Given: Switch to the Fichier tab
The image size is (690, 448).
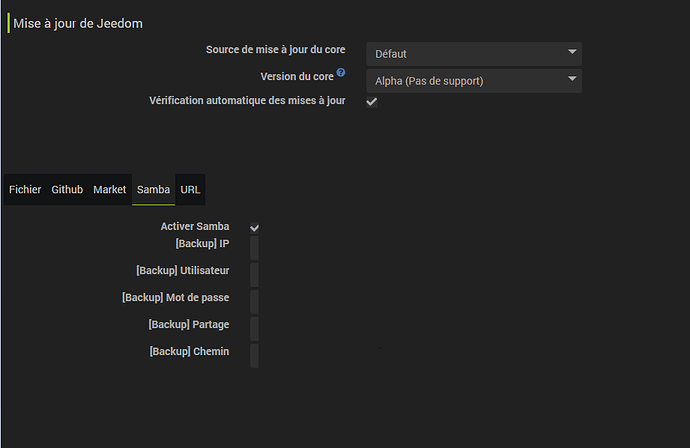Looking at the screenshot, I should (25, 189).
